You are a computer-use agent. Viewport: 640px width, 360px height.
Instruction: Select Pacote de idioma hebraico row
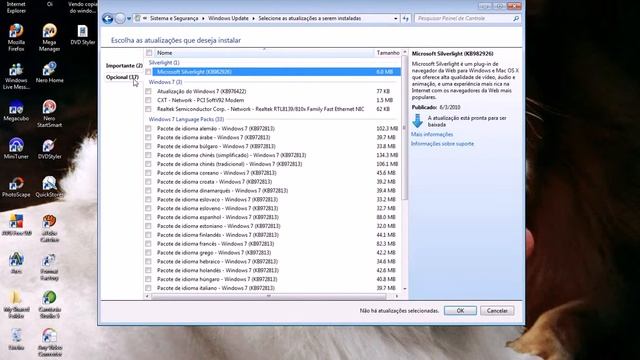[272, 262]
